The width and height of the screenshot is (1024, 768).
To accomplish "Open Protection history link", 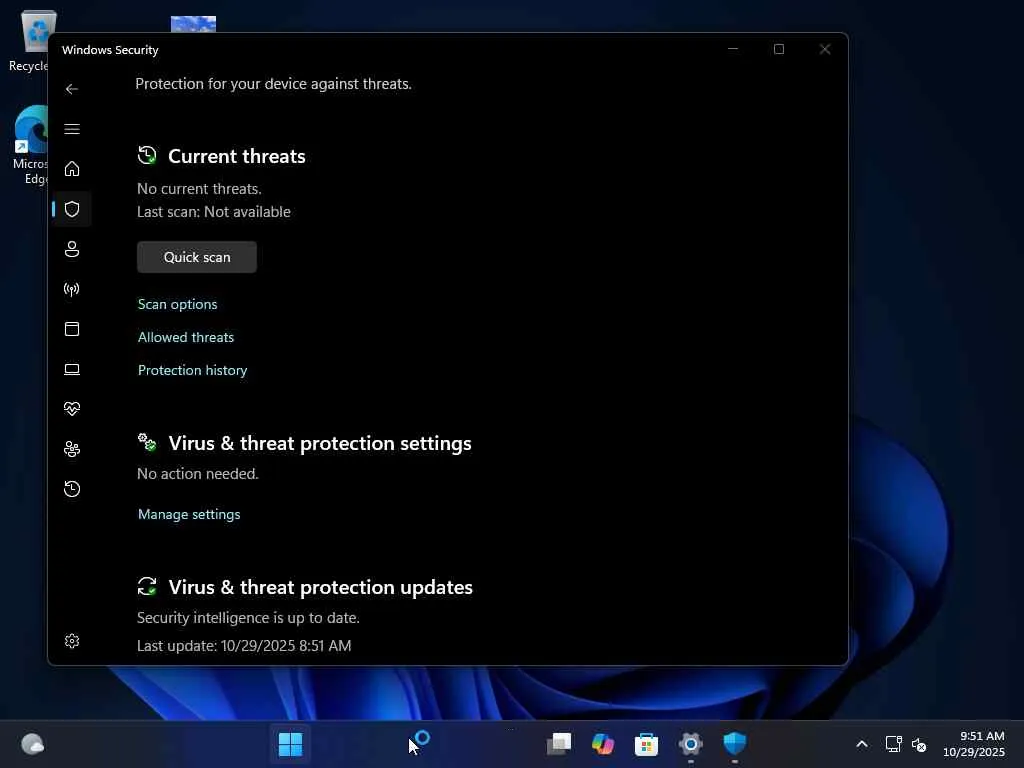I will point(193,370).
